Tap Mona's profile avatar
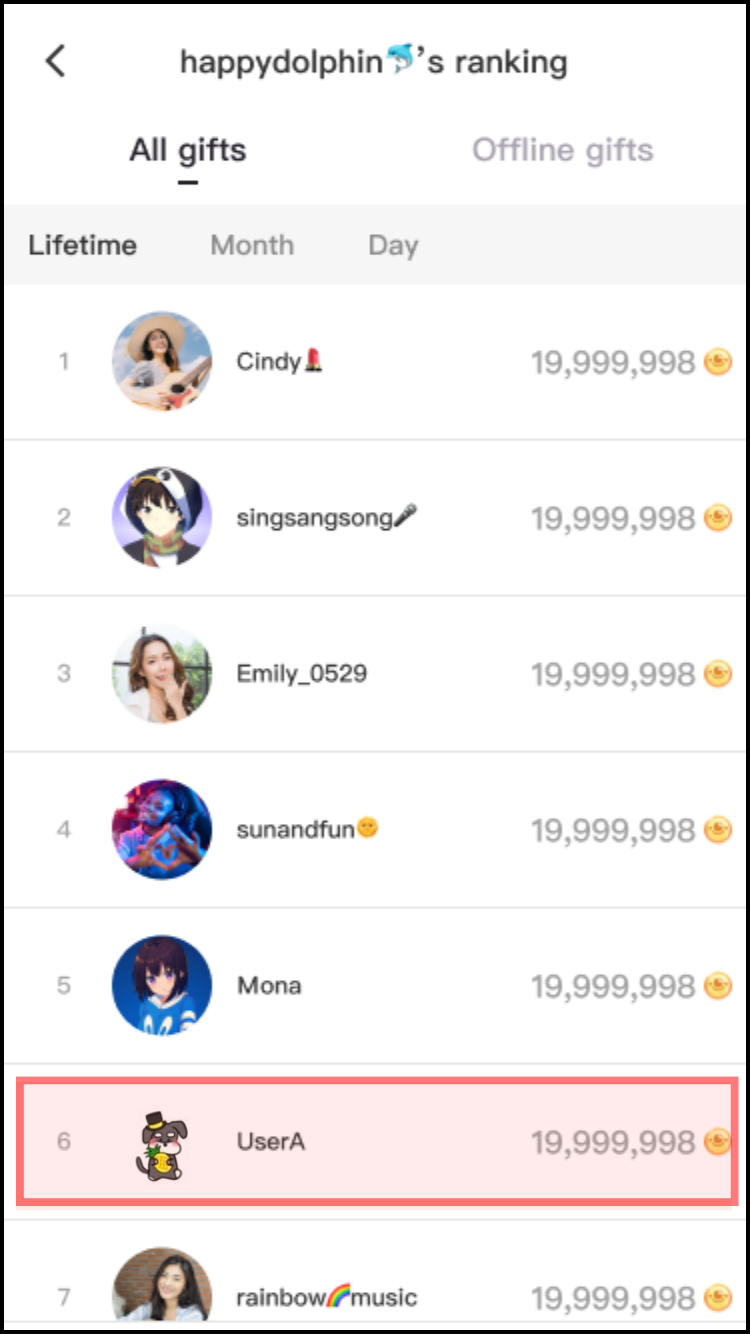The width and height of the screenshot is (750, 1334). 162,985
